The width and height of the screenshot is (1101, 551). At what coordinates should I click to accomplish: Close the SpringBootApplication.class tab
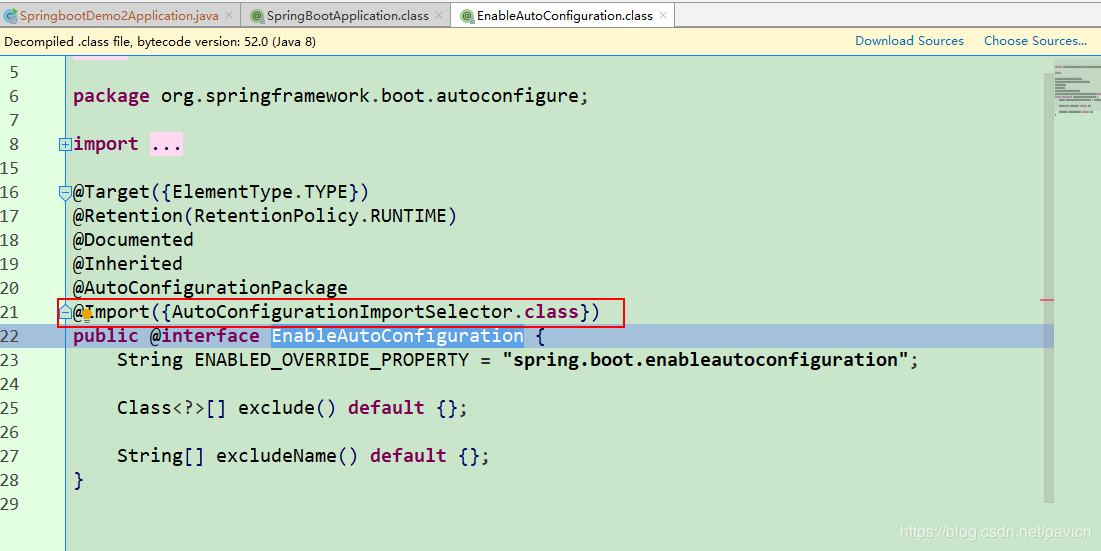coord(439,15)
